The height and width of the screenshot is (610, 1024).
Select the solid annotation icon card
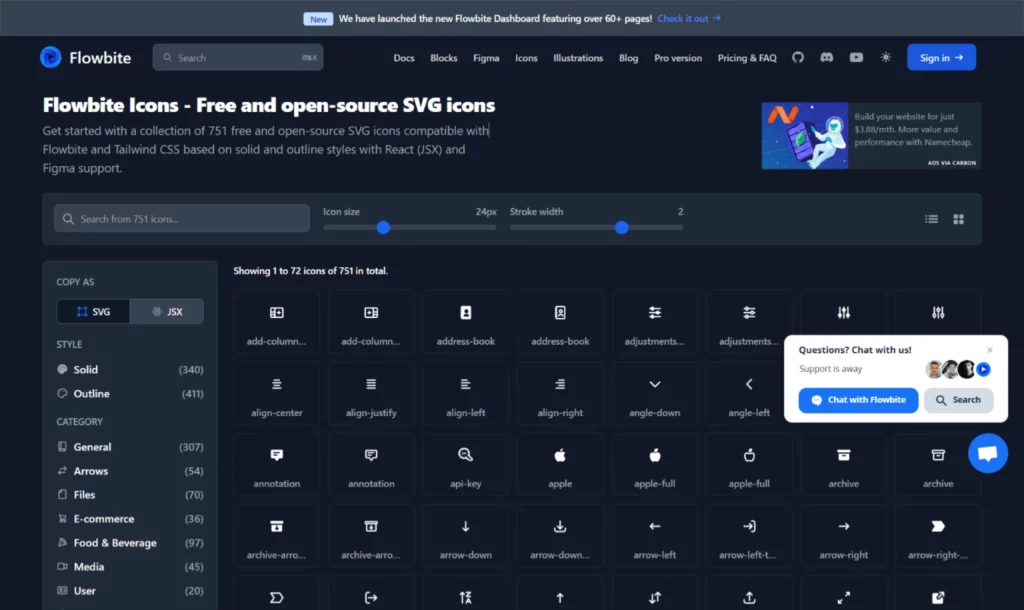pyautogui.click(x=277, y=466)
